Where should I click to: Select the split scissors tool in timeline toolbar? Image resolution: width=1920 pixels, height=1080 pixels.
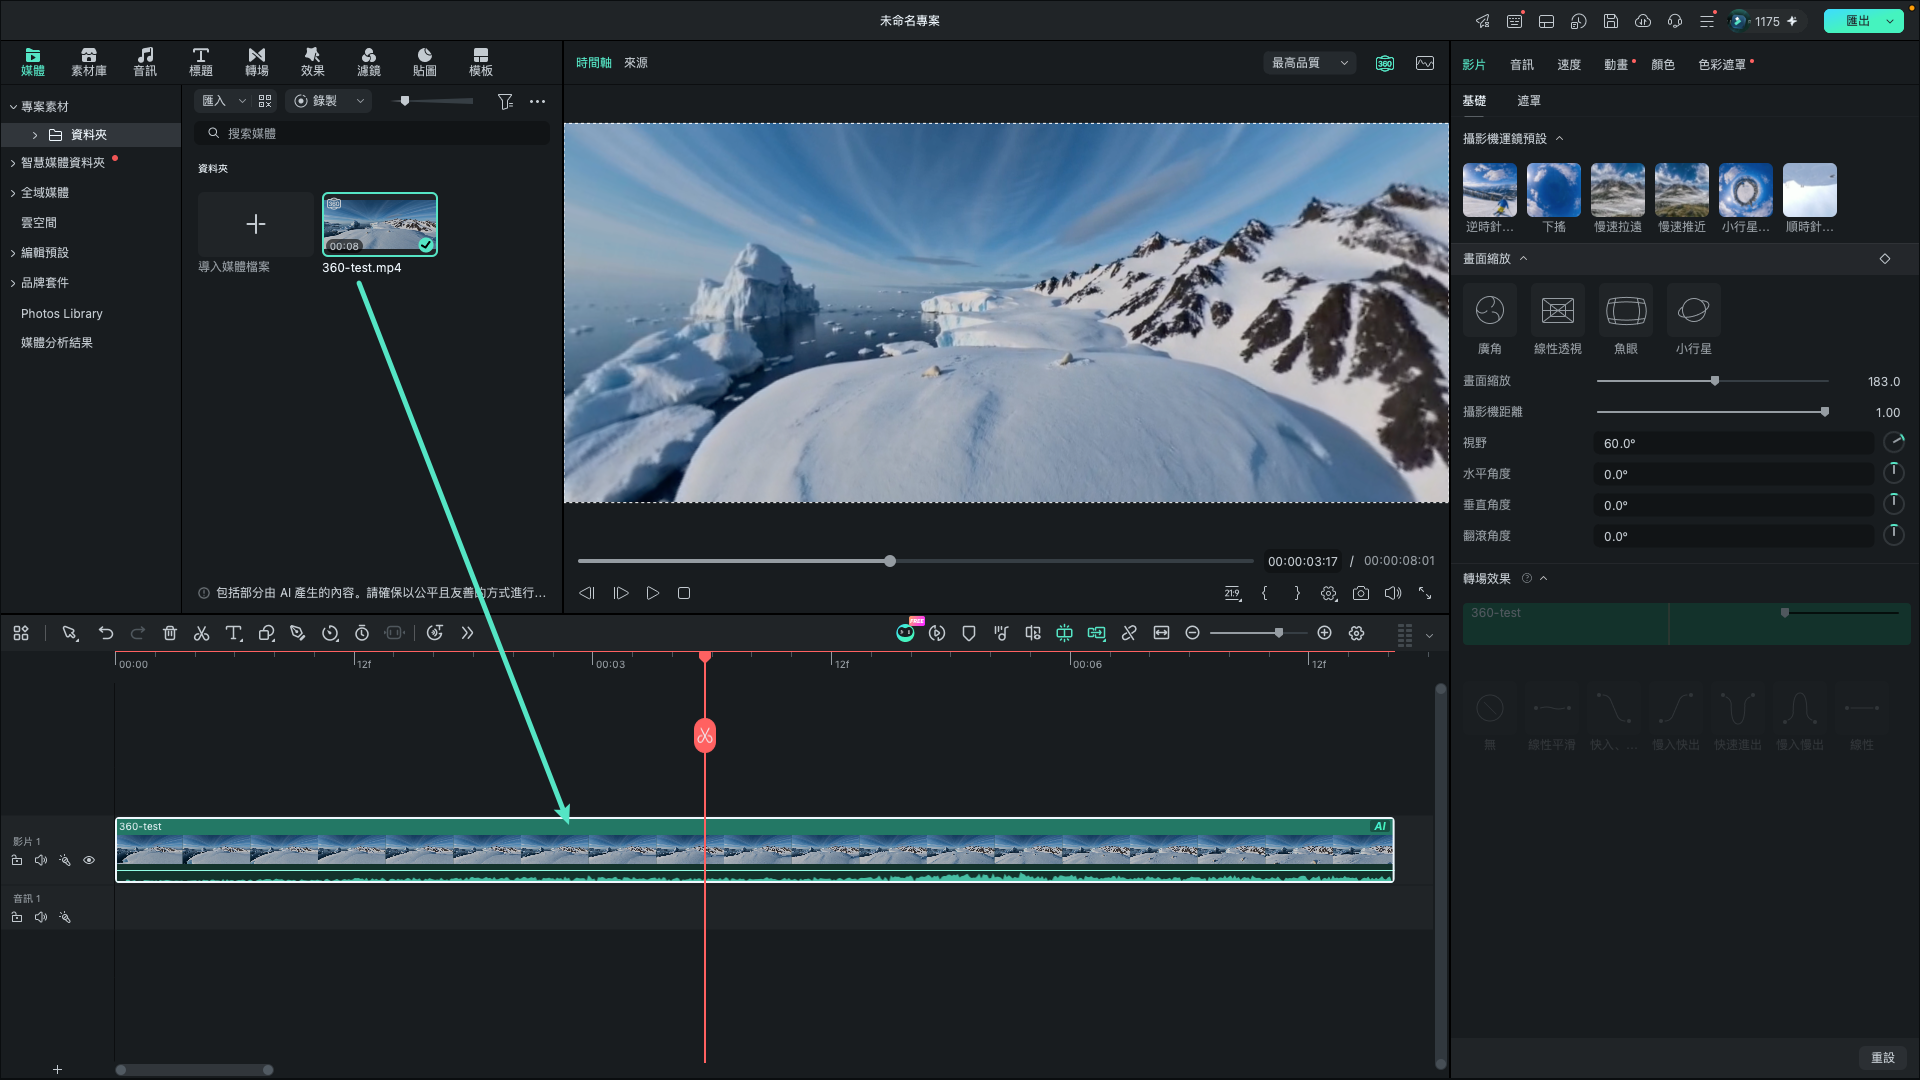[201, 633]
